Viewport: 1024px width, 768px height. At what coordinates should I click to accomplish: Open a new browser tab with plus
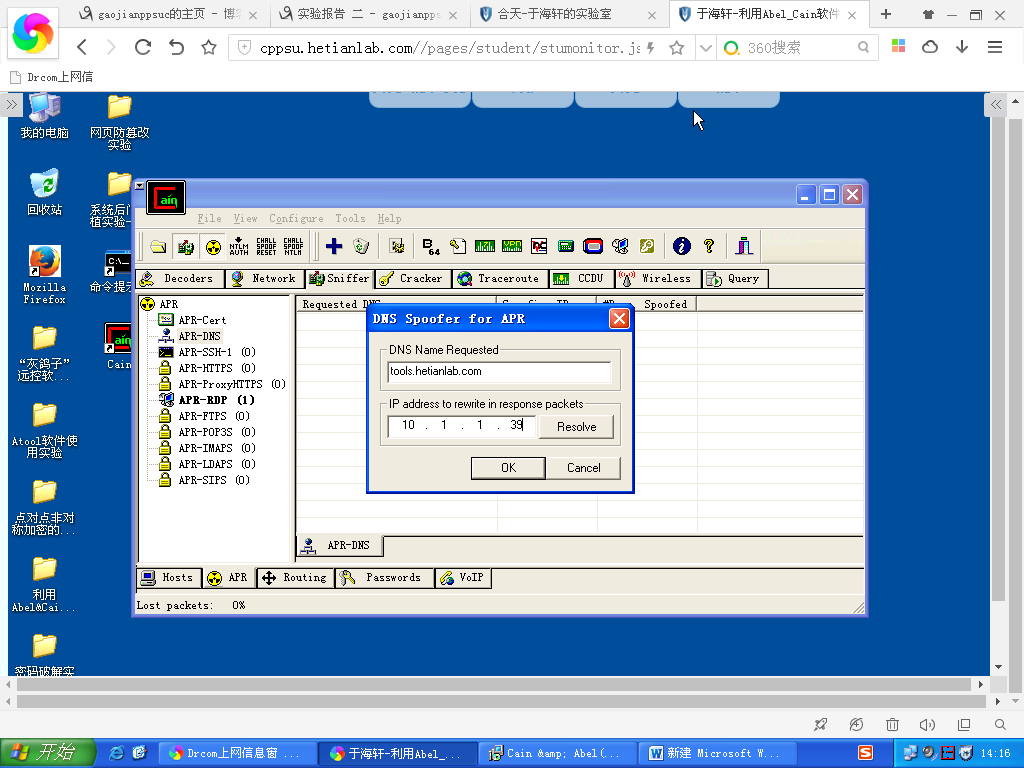click(886, 14)
